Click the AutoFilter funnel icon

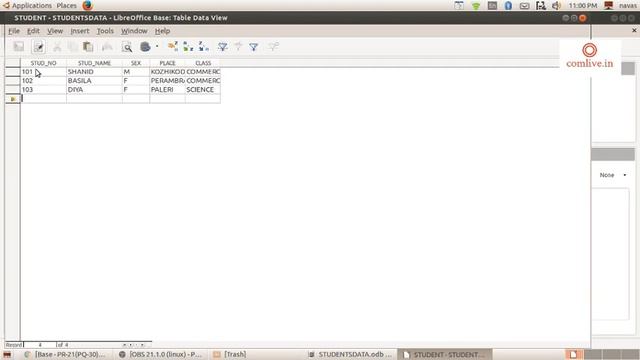223,47
